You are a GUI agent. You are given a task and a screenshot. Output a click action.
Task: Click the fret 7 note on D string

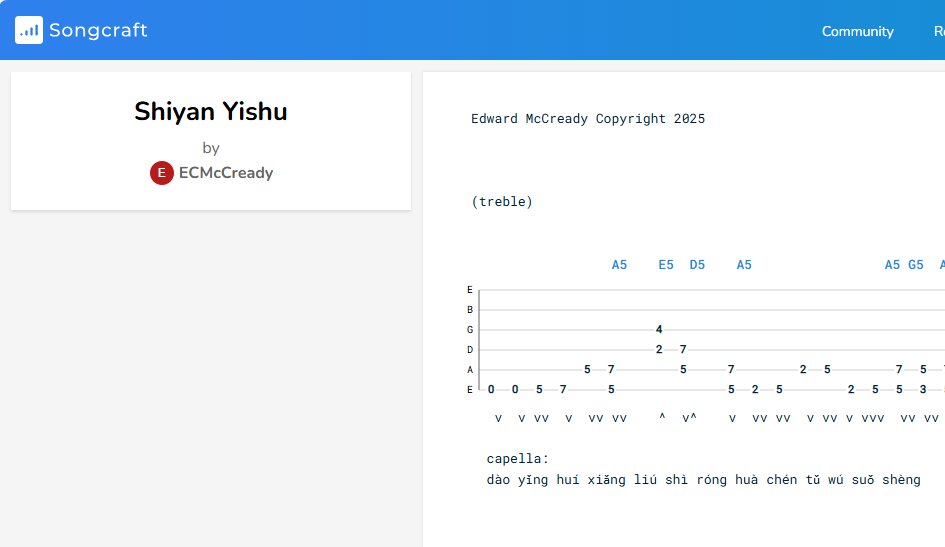click(x=683, y=349)
